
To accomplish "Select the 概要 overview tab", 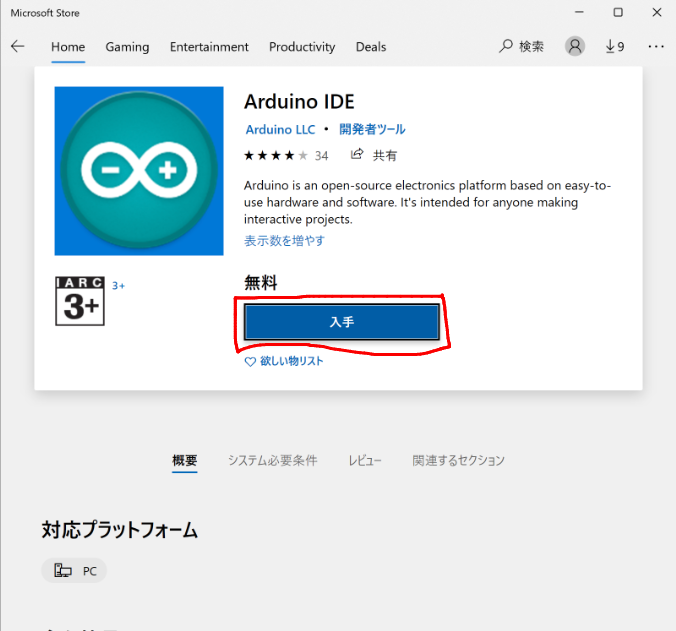I will point(185,460).
